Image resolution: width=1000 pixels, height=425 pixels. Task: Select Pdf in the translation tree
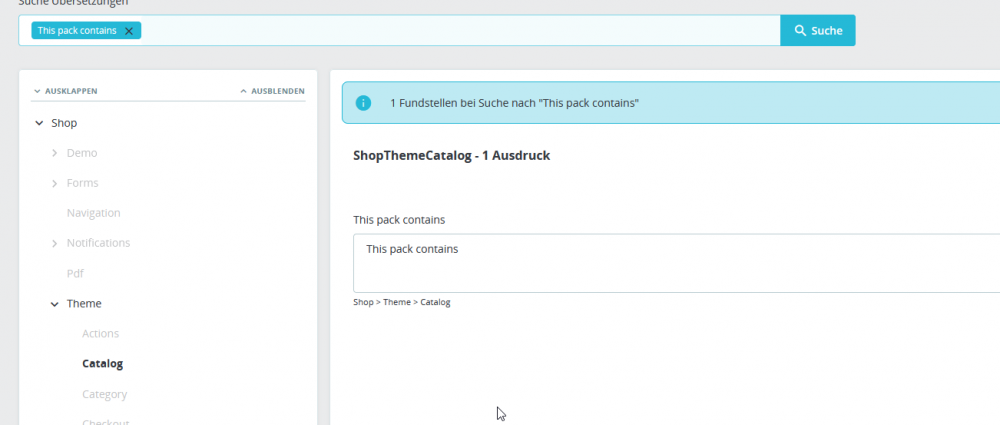75,273
